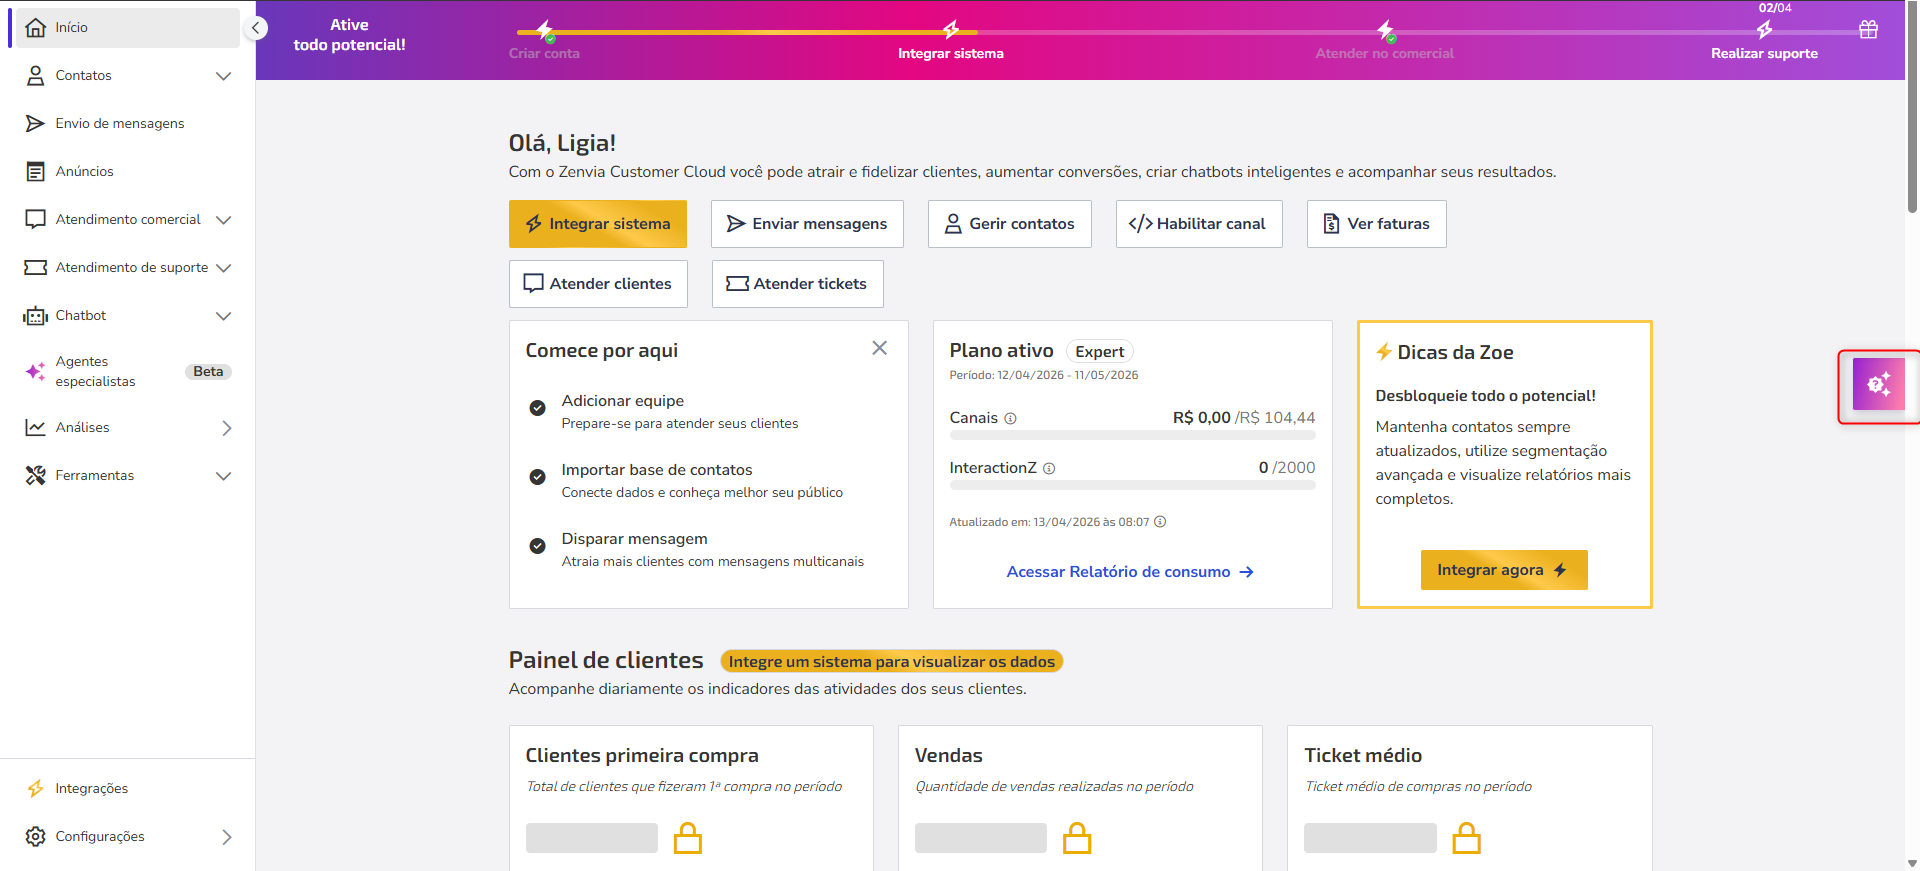Expand the Contatos menu chevron
The image size is (1920, 871).
point(224,76)
